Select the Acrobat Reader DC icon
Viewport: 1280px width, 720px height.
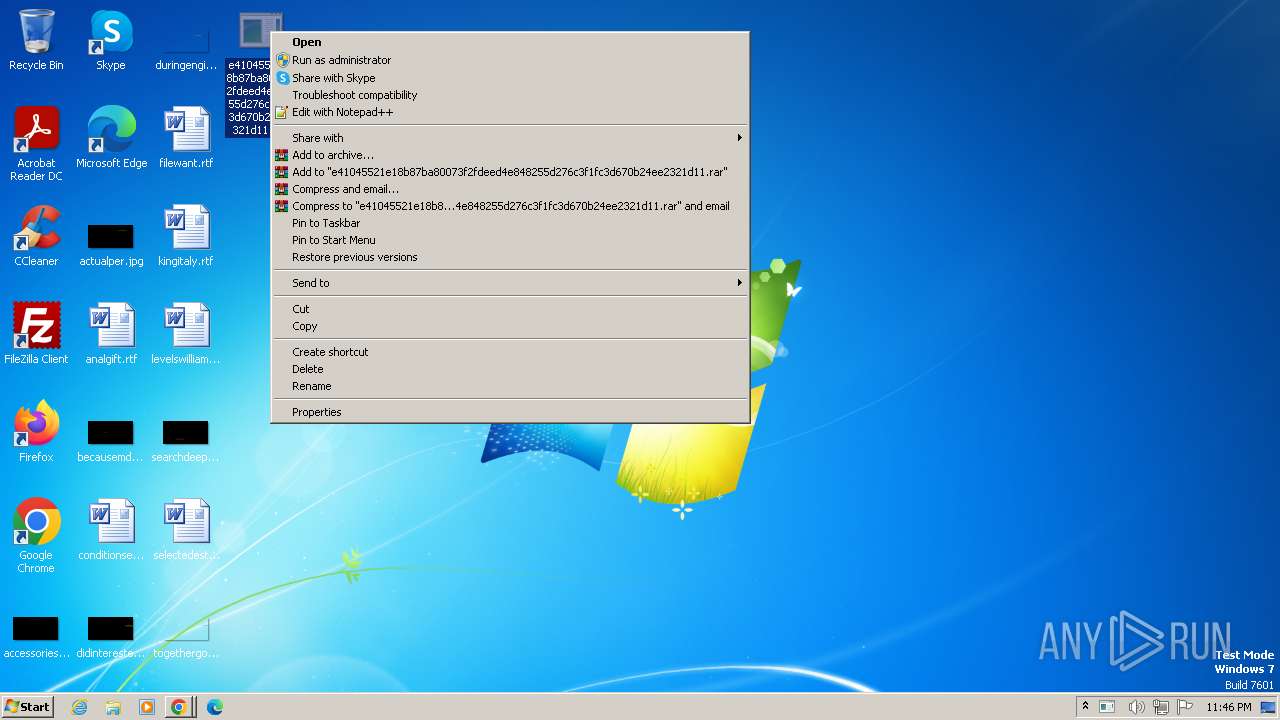tap(36, 144)
